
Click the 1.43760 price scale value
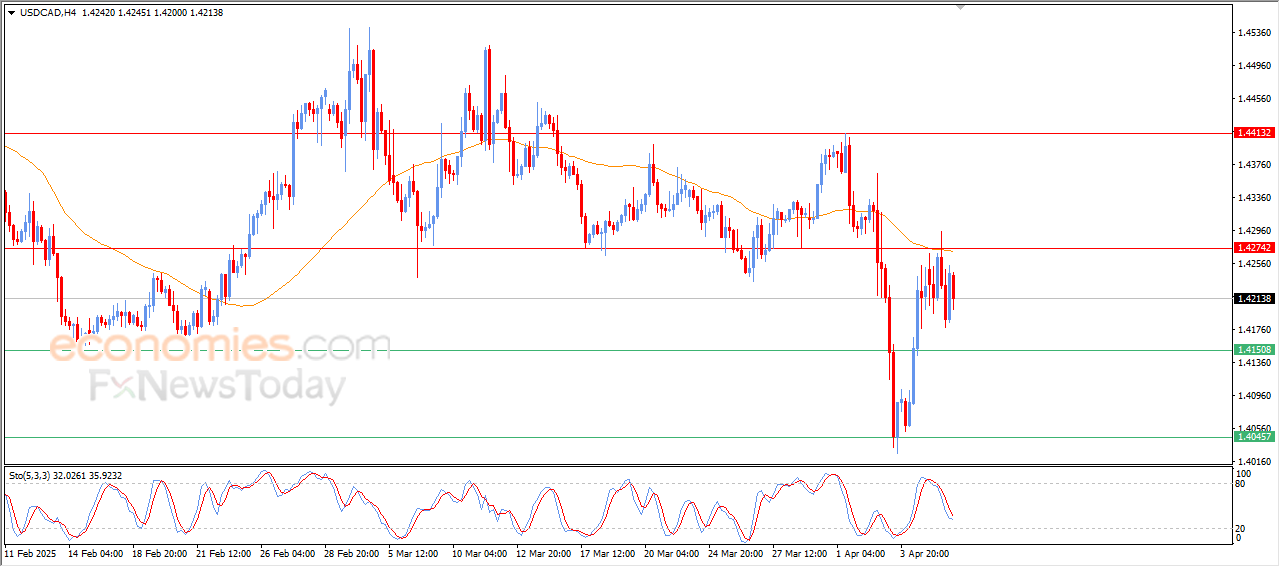(1255, 165)
